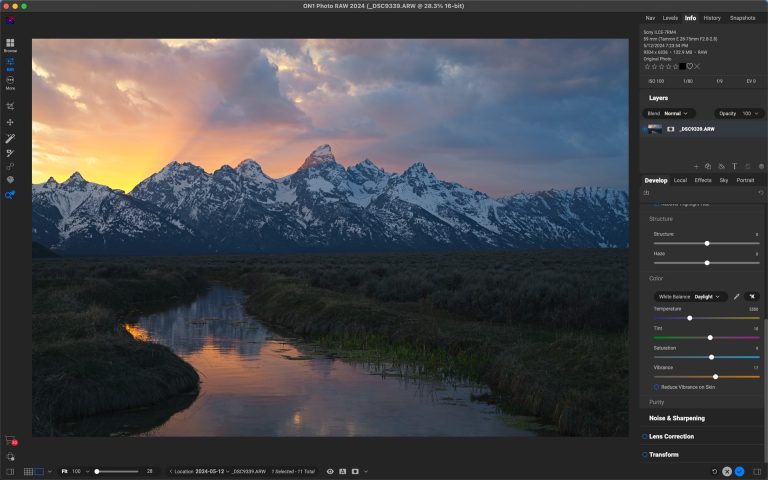Open the icon below the shopping cart
This screenshot has height=480, width=768.
[x=10, y=457]
